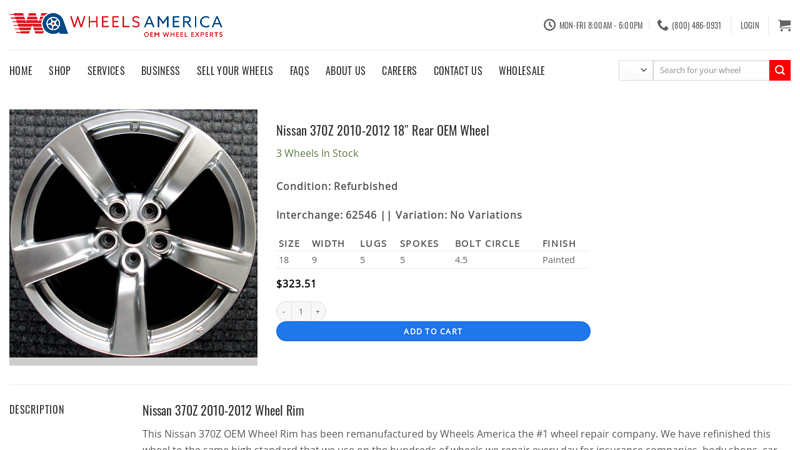800x450 pixels.
Task: Select the Description tab
Action: [37, 409]
